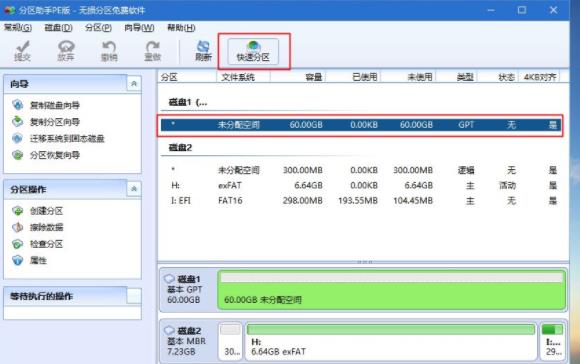The height and width of the screenshot is (364, 580).
Task: Open the 迁移系统到固态磁盘 link
Action: [x=67, y=138]
